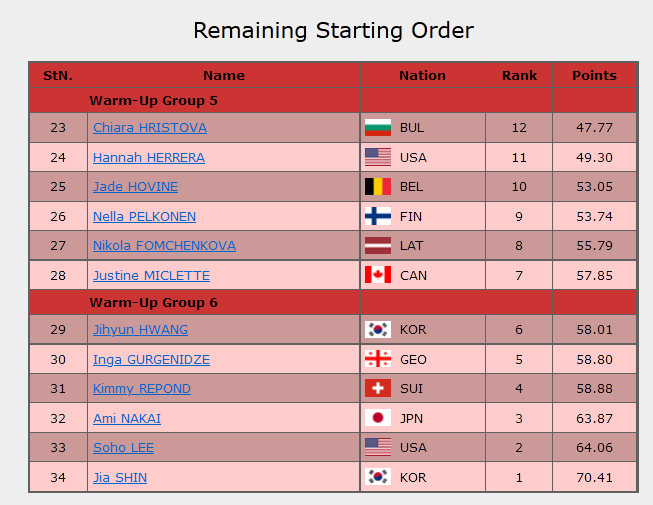Click the Georgia flag icon
The image size is (653, 505).
pos(377,359)
